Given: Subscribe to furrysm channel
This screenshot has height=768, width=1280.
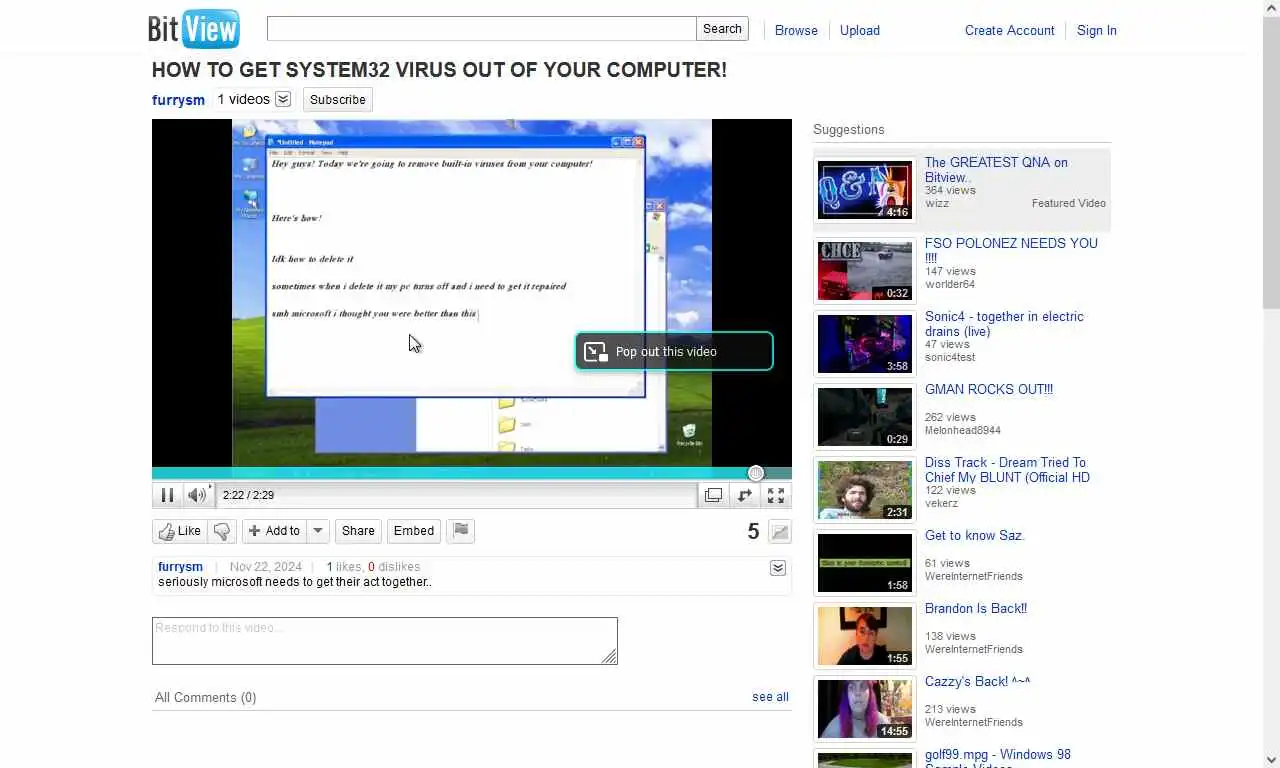Looking at the screenshot, I should 338,99.
